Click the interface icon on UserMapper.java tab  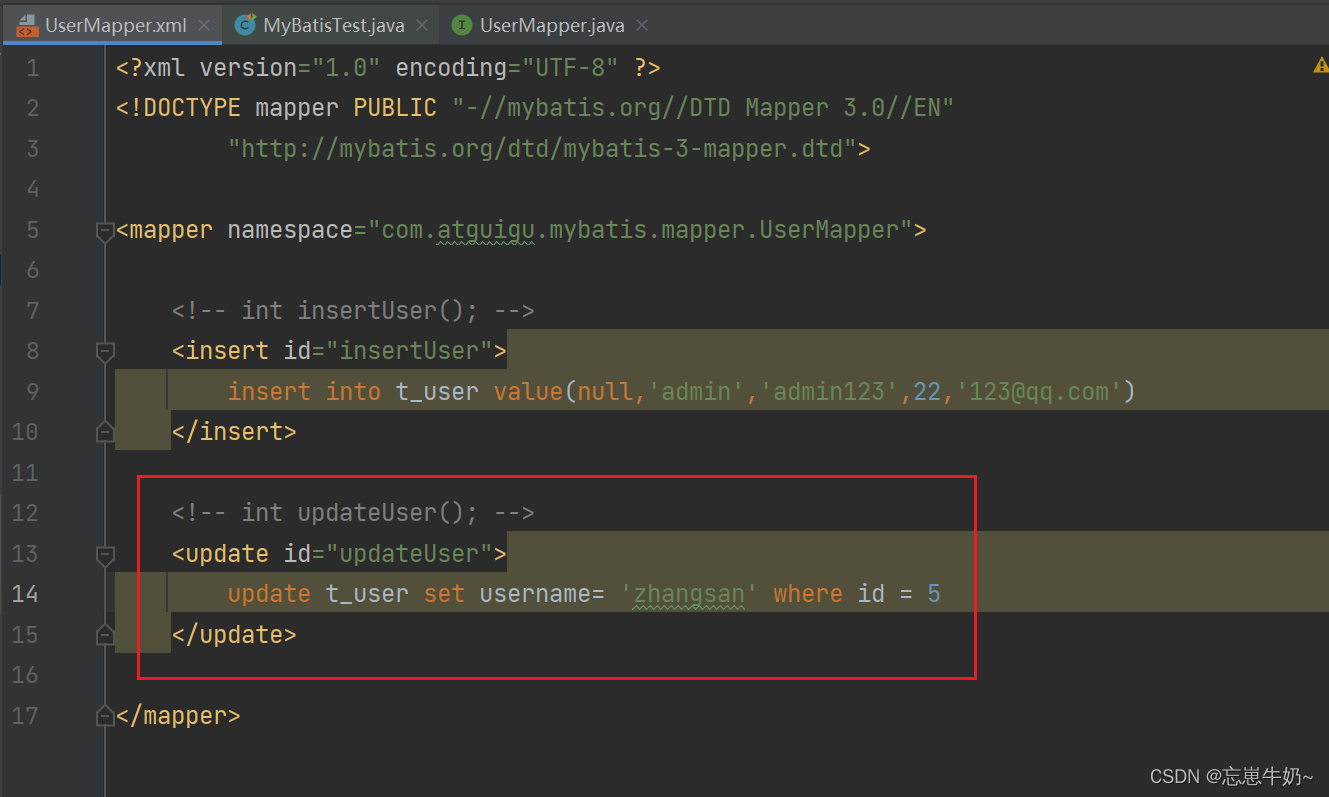(x=461, y=26)
